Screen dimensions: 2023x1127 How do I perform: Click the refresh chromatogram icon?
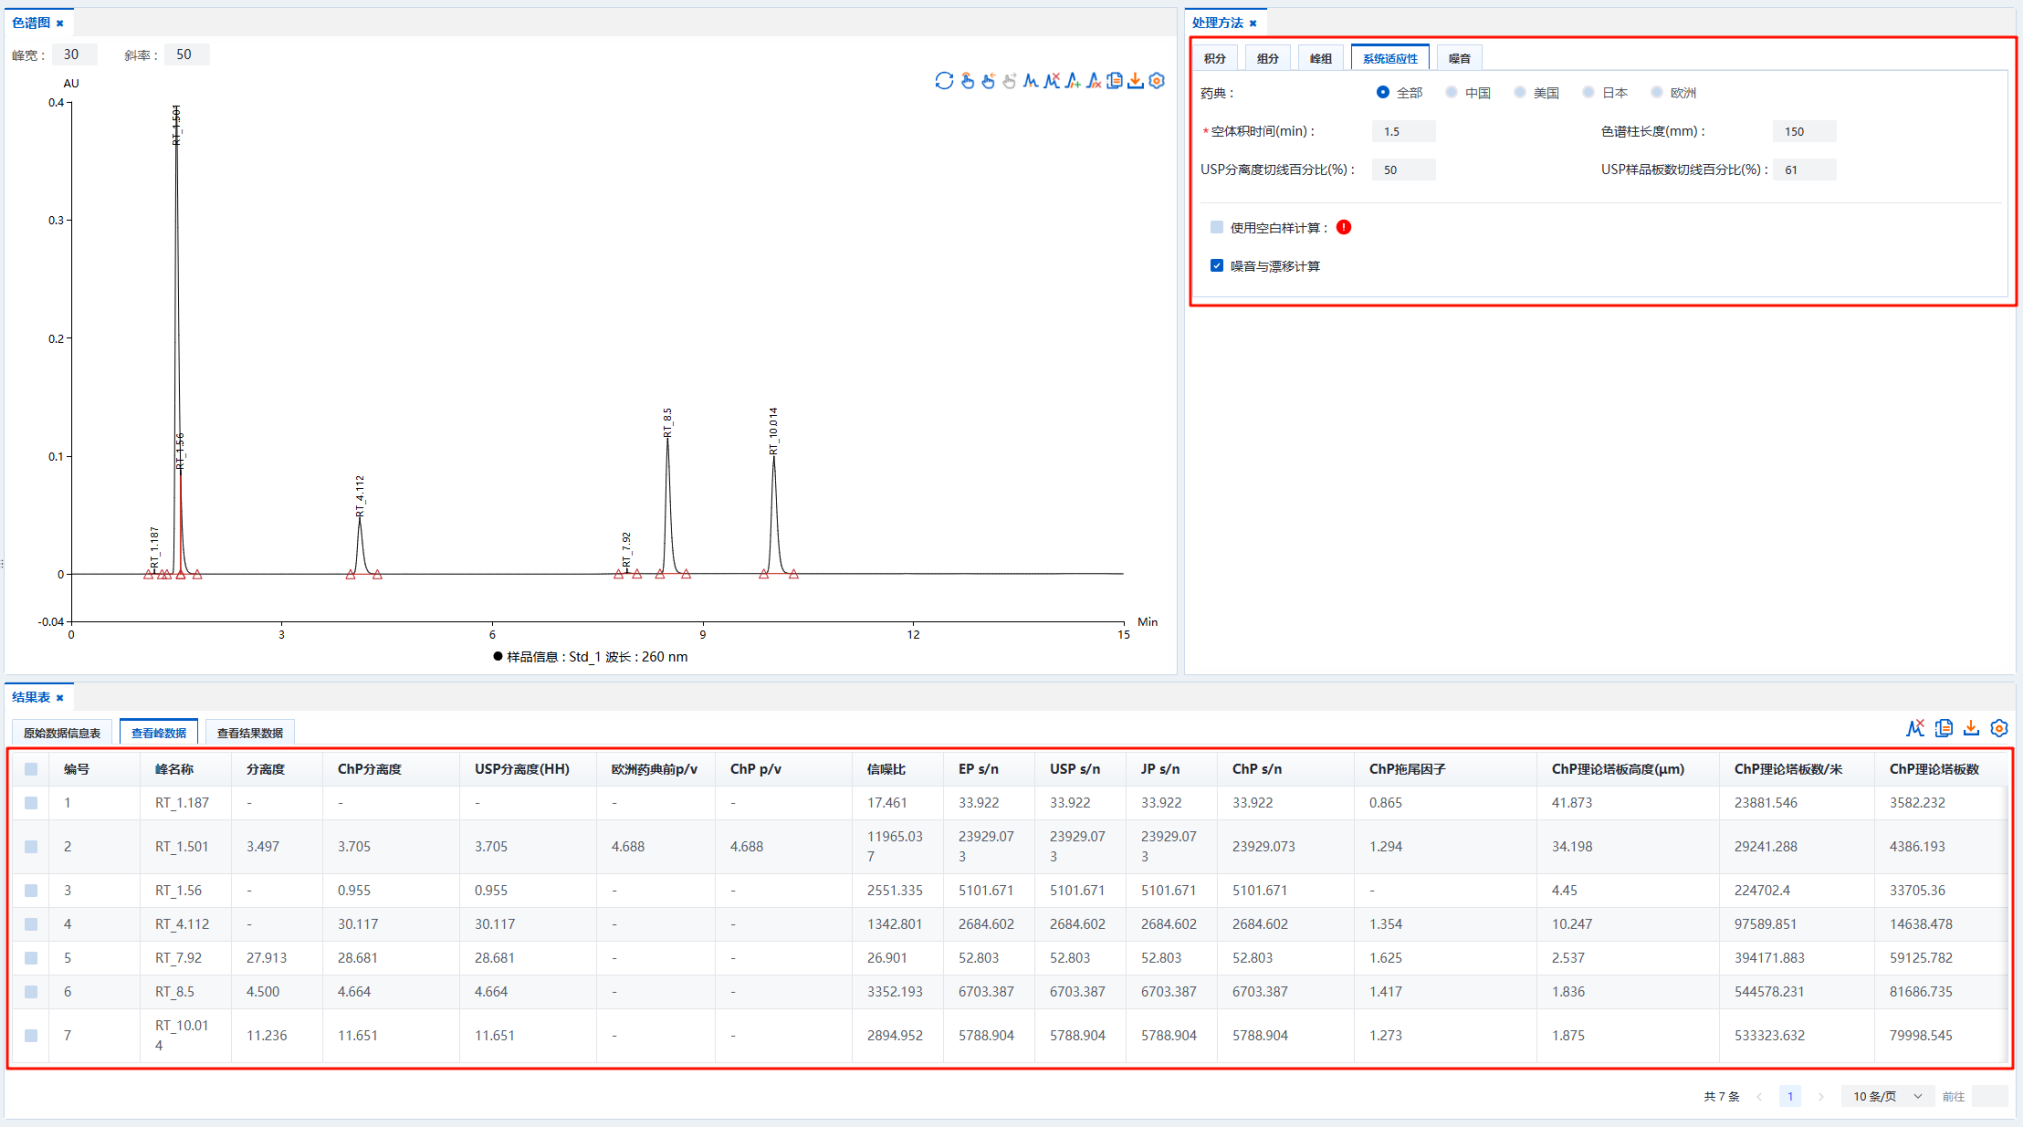pyautogui.click(x=944, y=81)
